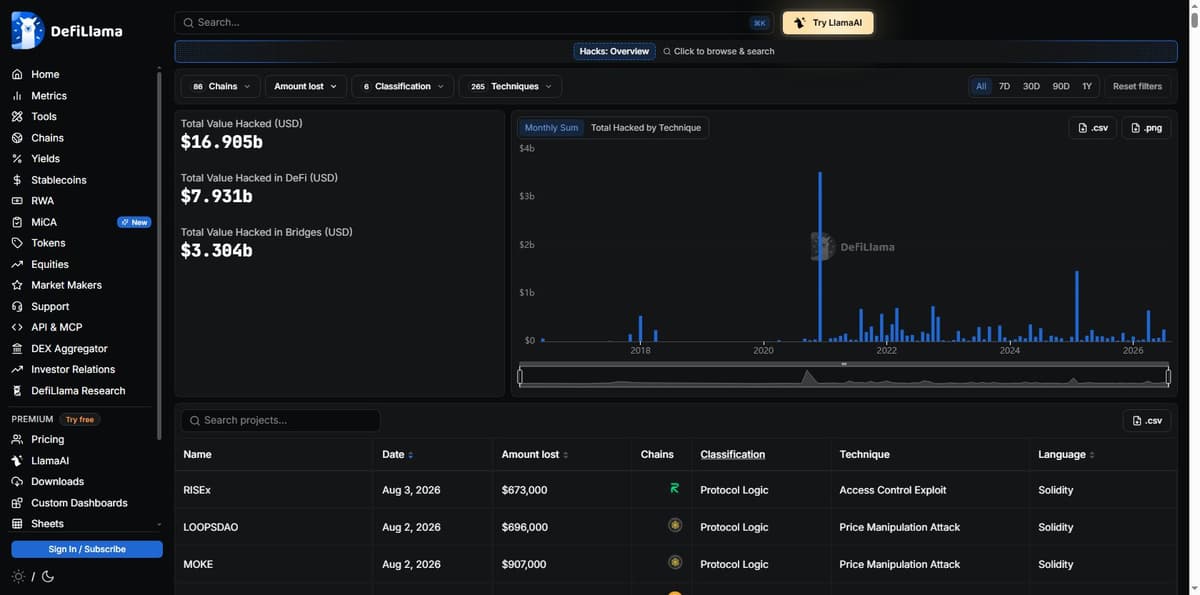
Task: Open Metrics from the sidebar icon
Action: click(x=17, y=96)
